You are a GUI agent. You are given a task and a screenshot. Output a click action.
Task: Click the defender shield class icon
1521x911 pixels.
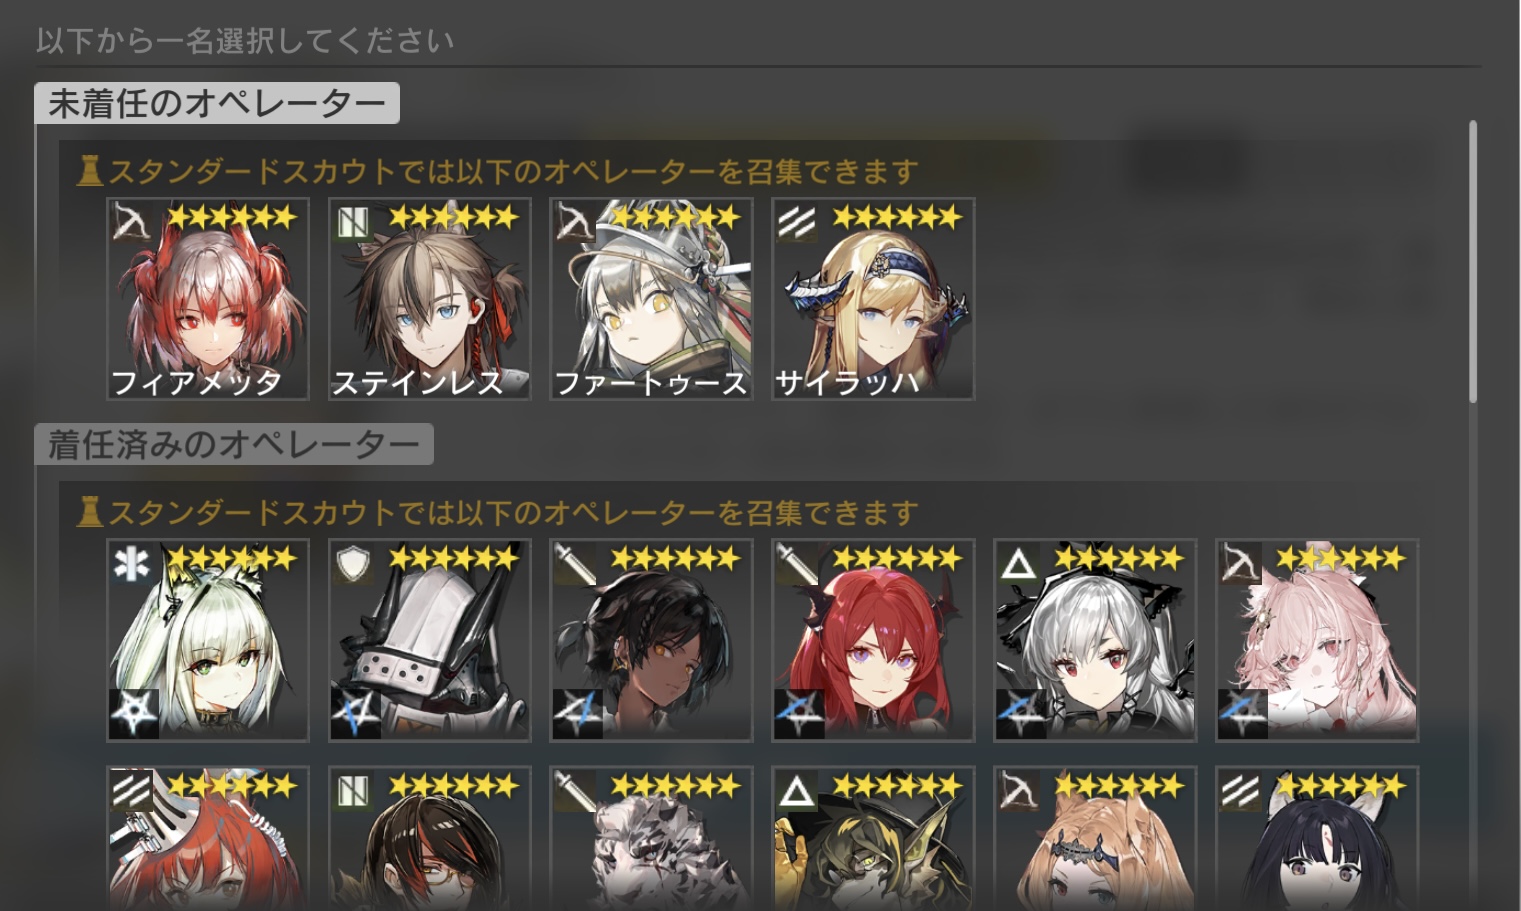pyautogui.click(x=352, y=563)
